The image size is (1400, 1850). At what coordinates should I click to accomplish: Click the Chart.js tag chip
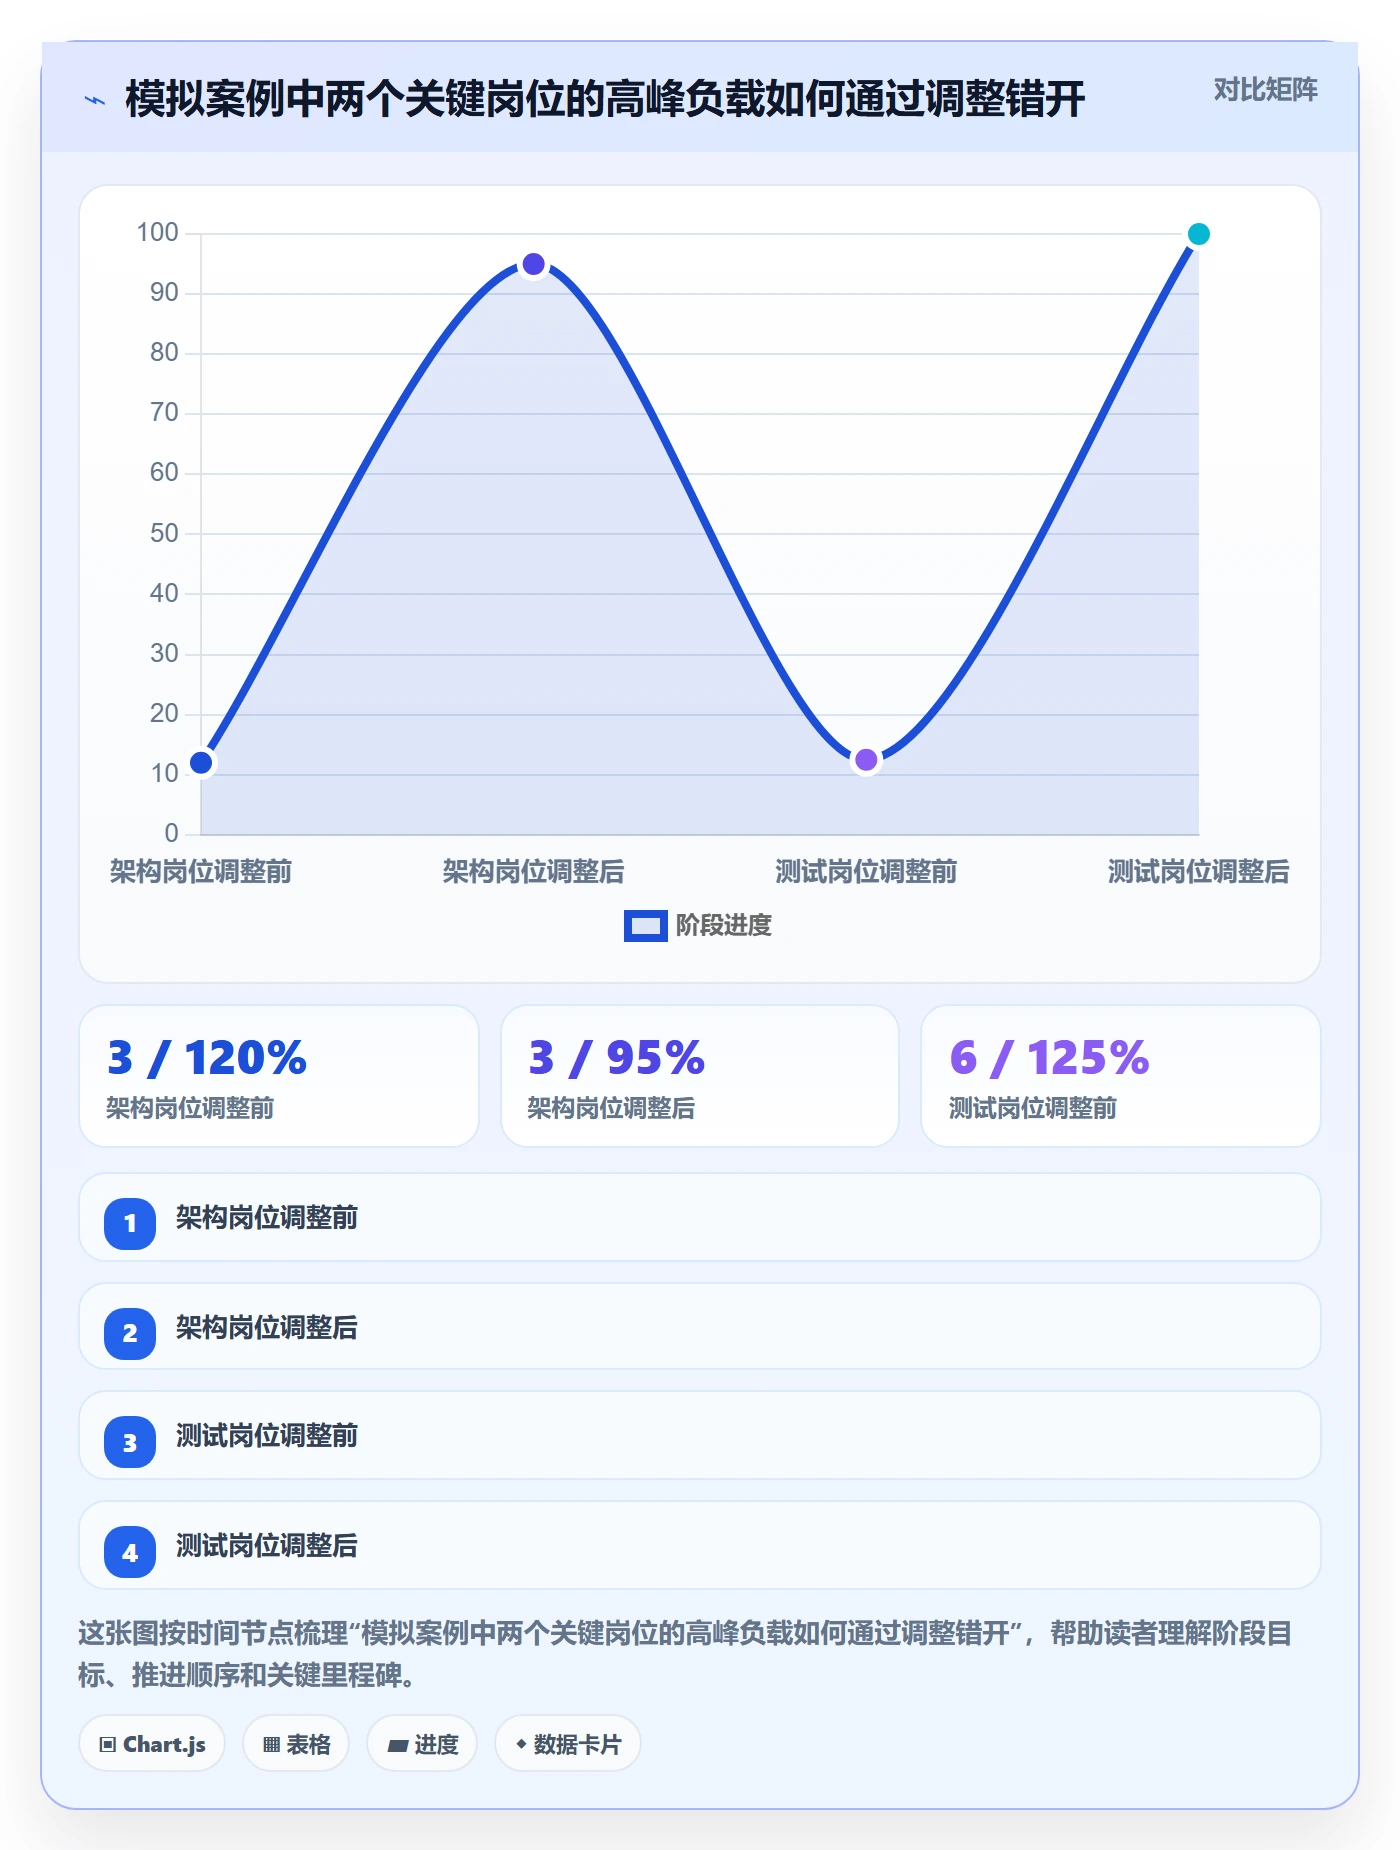click(152, 1744)
